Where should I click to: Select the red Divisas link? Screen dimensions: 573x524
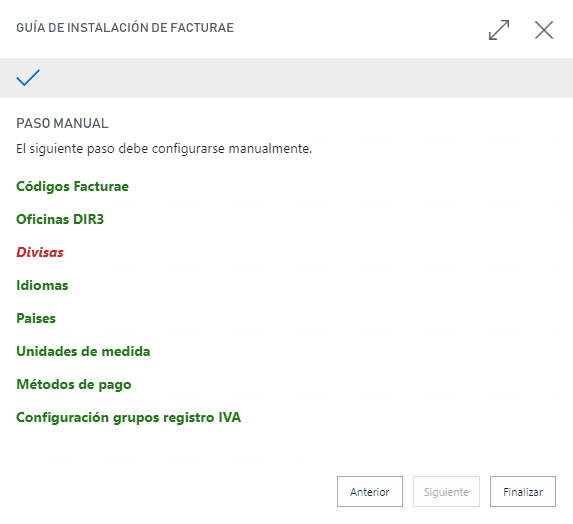[40, 252]
